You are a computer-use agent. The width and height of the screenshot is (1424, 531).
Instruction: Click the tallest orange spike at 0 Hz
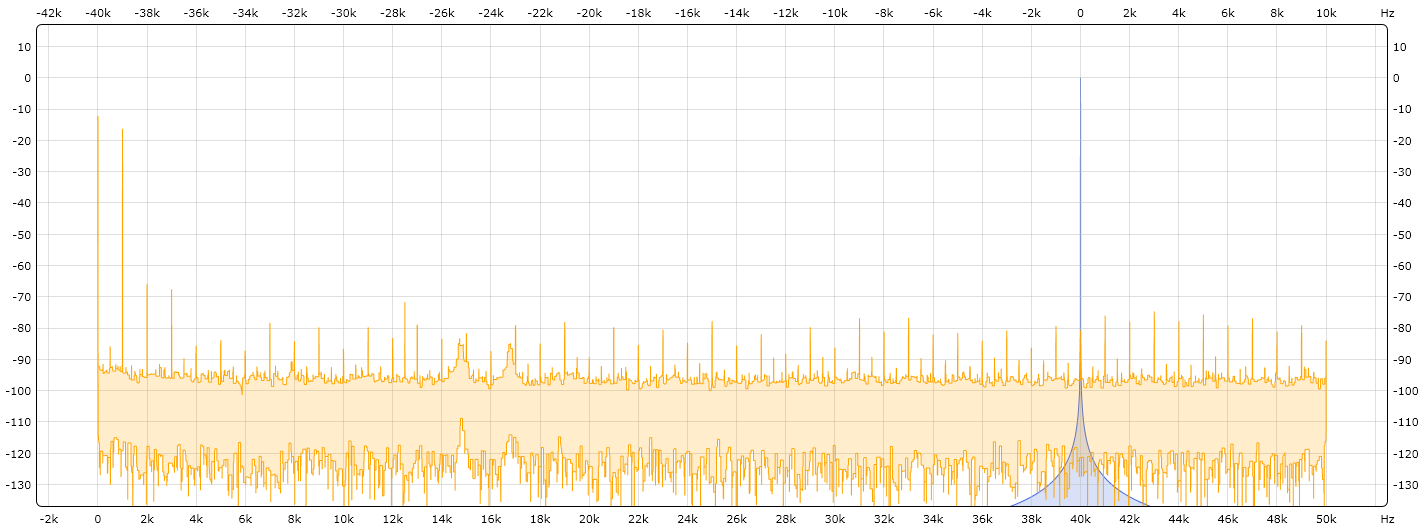[x=98, y=118]
